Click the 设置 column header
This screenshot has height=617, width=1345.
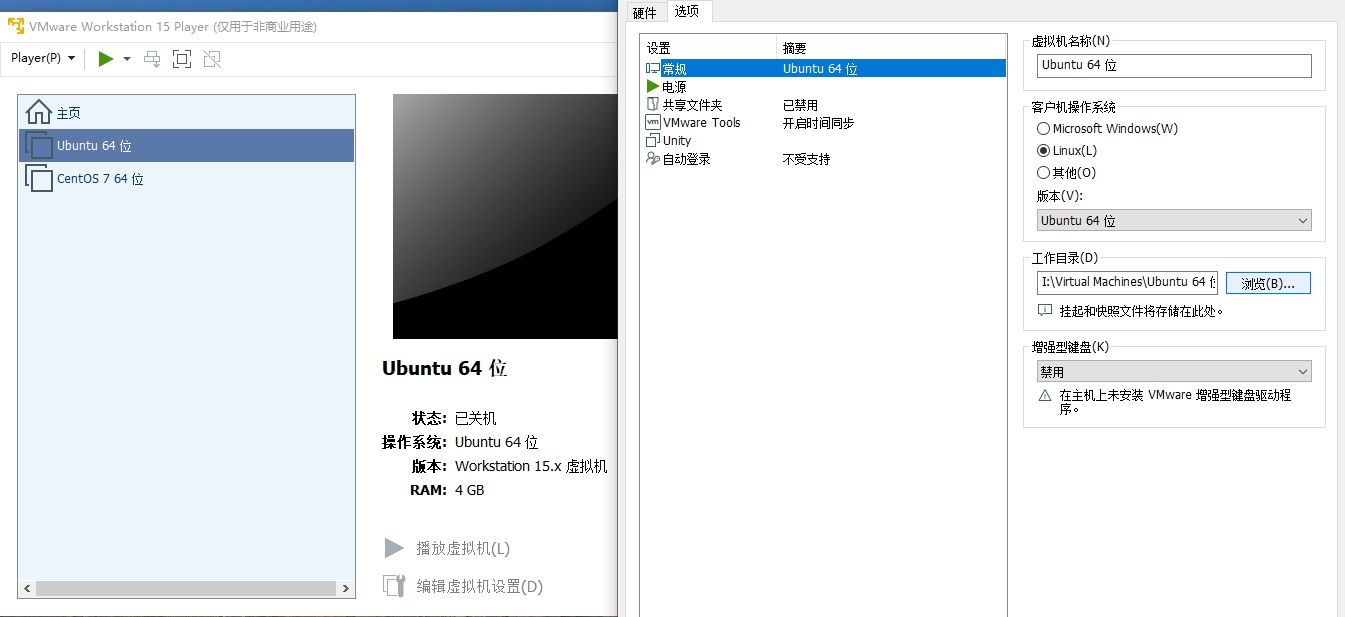(x=708, y=48)
